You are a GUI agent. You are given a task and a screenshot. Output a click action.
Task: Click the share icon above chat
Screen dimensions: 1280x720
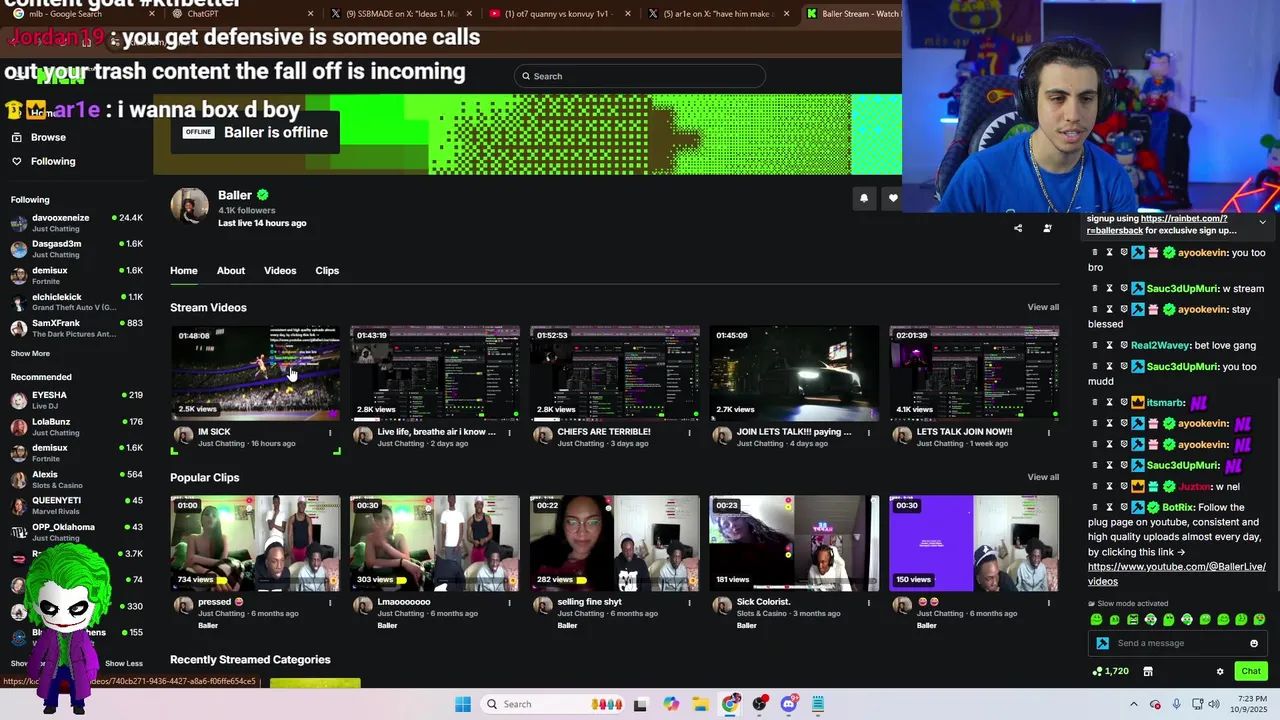1018,228
